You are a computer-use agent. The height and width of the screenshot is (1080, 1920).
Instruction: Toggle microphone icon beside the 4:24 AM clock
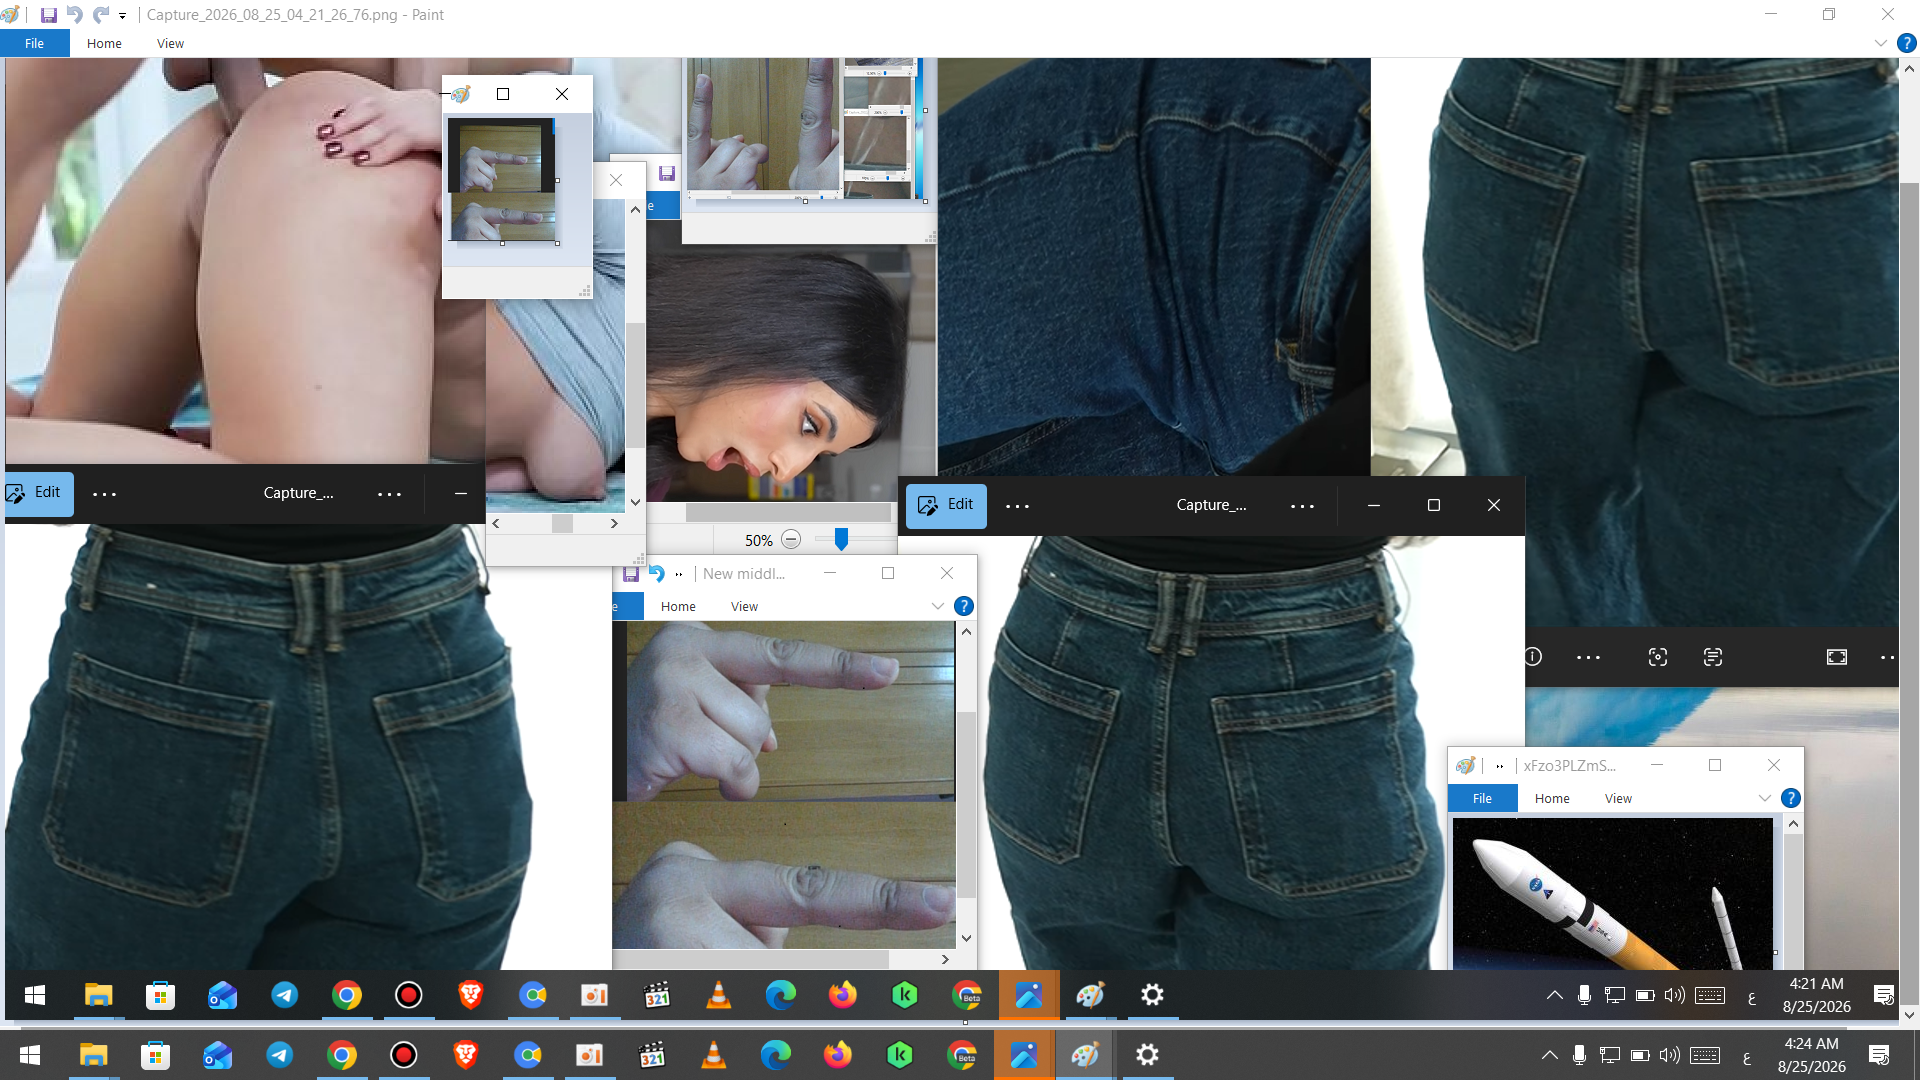1579,1055
